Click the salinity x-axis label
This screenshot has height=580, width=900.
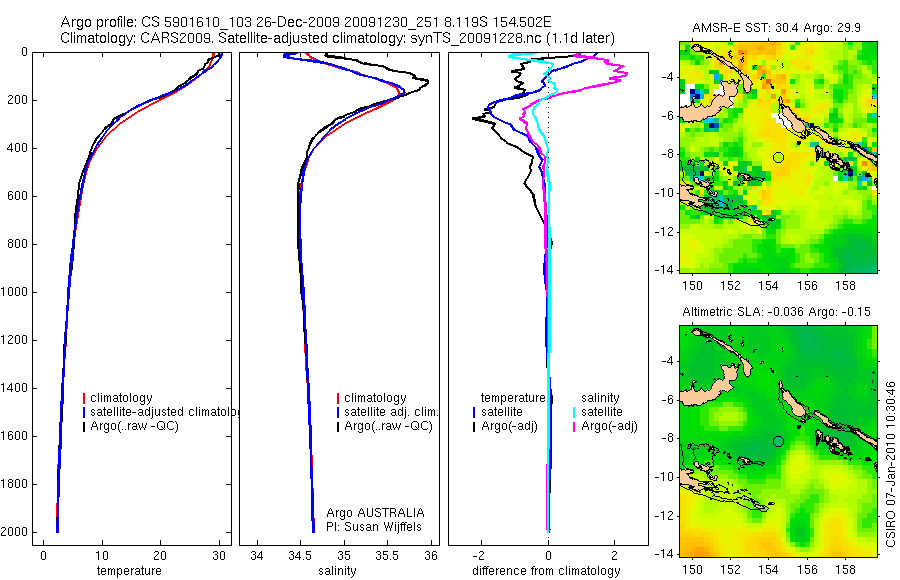click(338, 571)
